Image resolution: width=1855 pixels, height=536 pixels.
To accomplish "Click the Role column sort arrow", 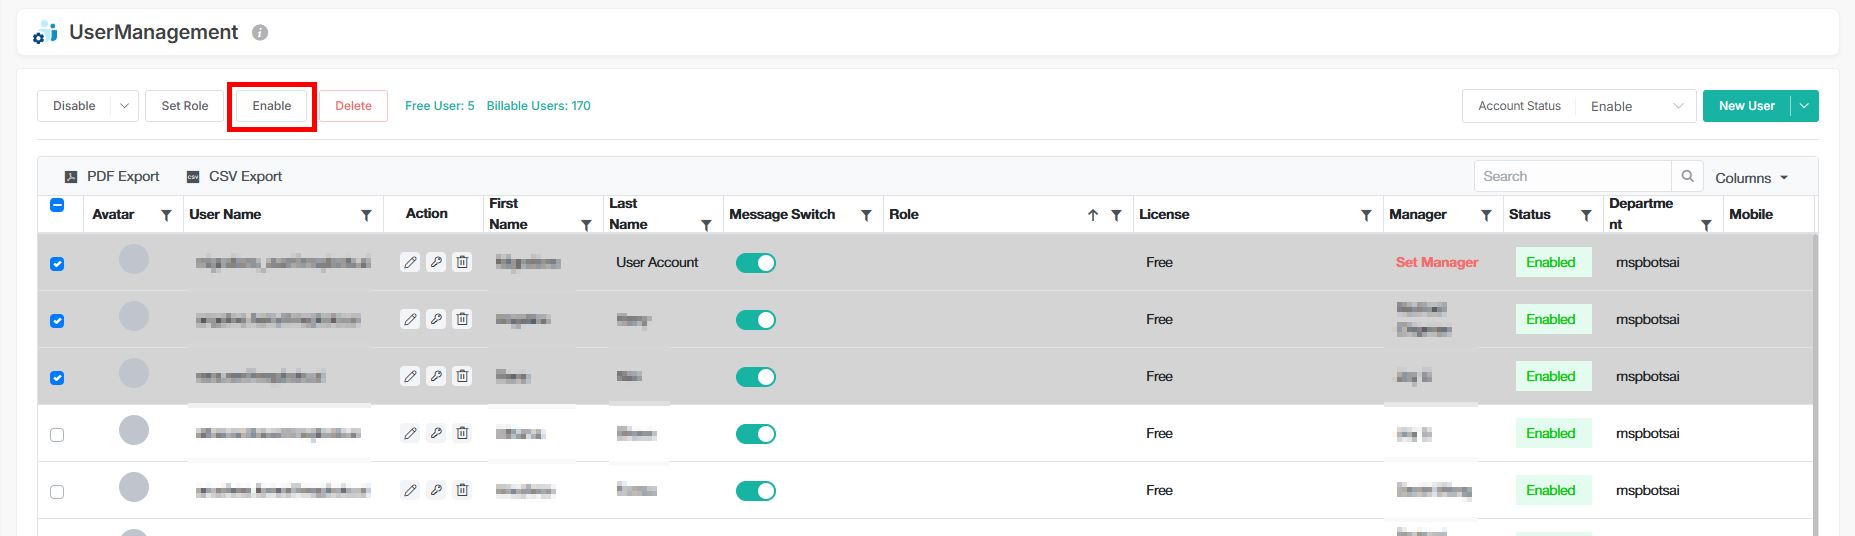I will point(1093,215).
